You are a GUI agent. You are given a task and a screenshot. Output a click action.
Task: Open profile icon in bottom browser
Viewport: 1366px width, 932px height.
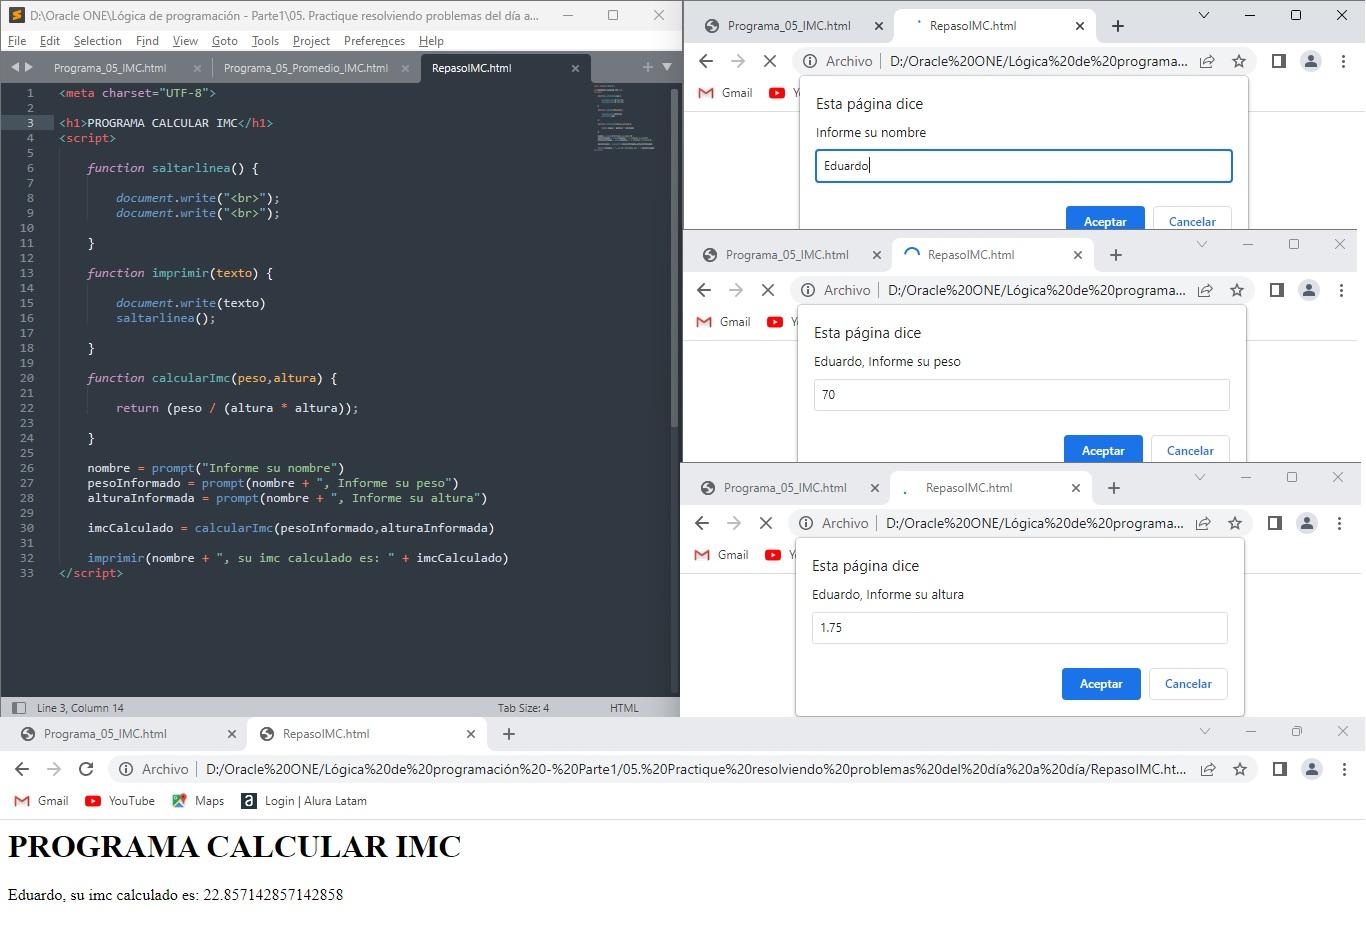pos(1311,769)
